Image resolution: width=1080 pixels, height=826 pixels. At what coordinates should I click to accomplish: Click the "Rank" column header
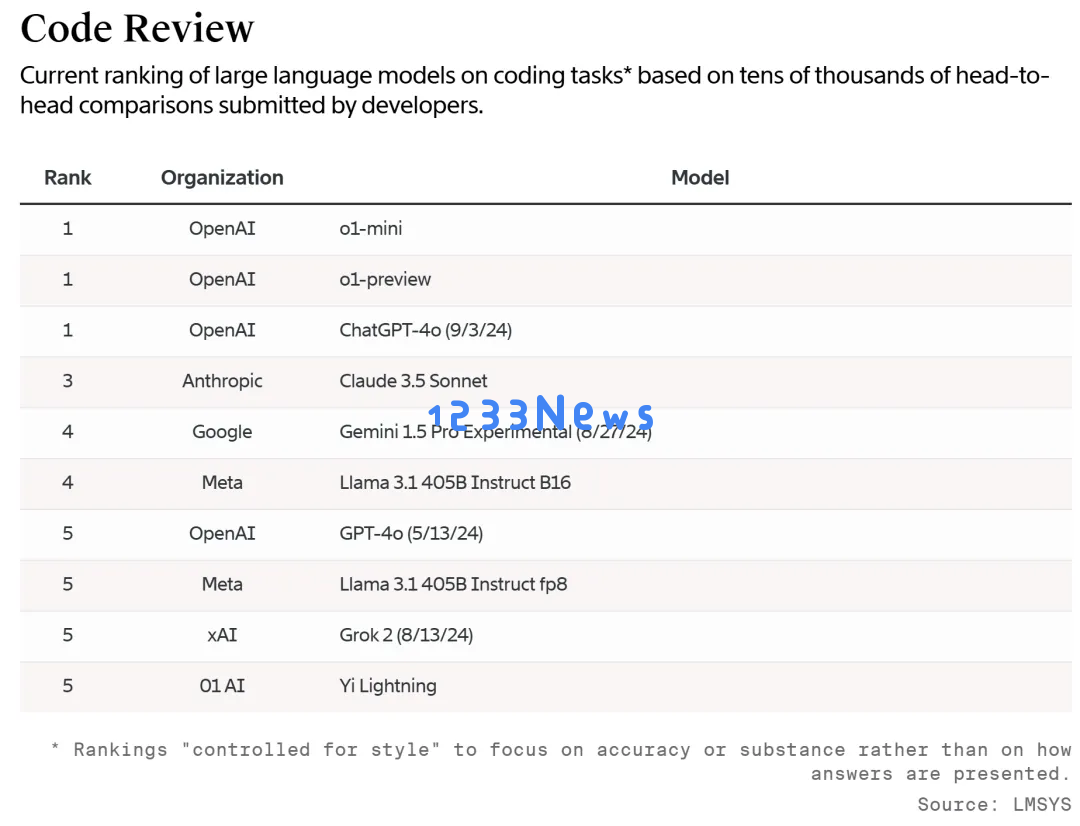tap(68, 178)
